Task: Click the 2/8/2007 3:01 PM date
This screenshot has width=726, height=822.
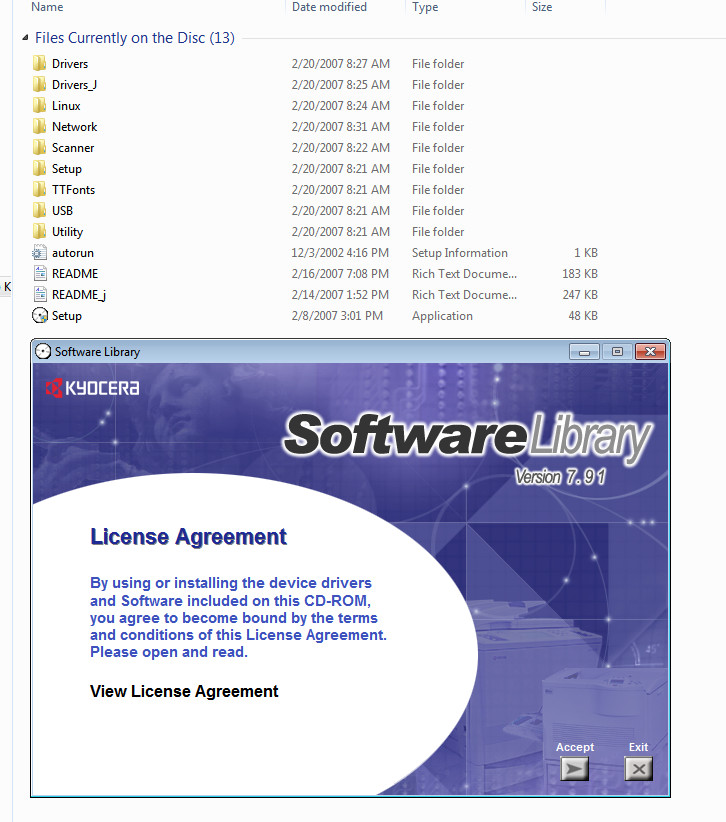Action: coord(337,316)
